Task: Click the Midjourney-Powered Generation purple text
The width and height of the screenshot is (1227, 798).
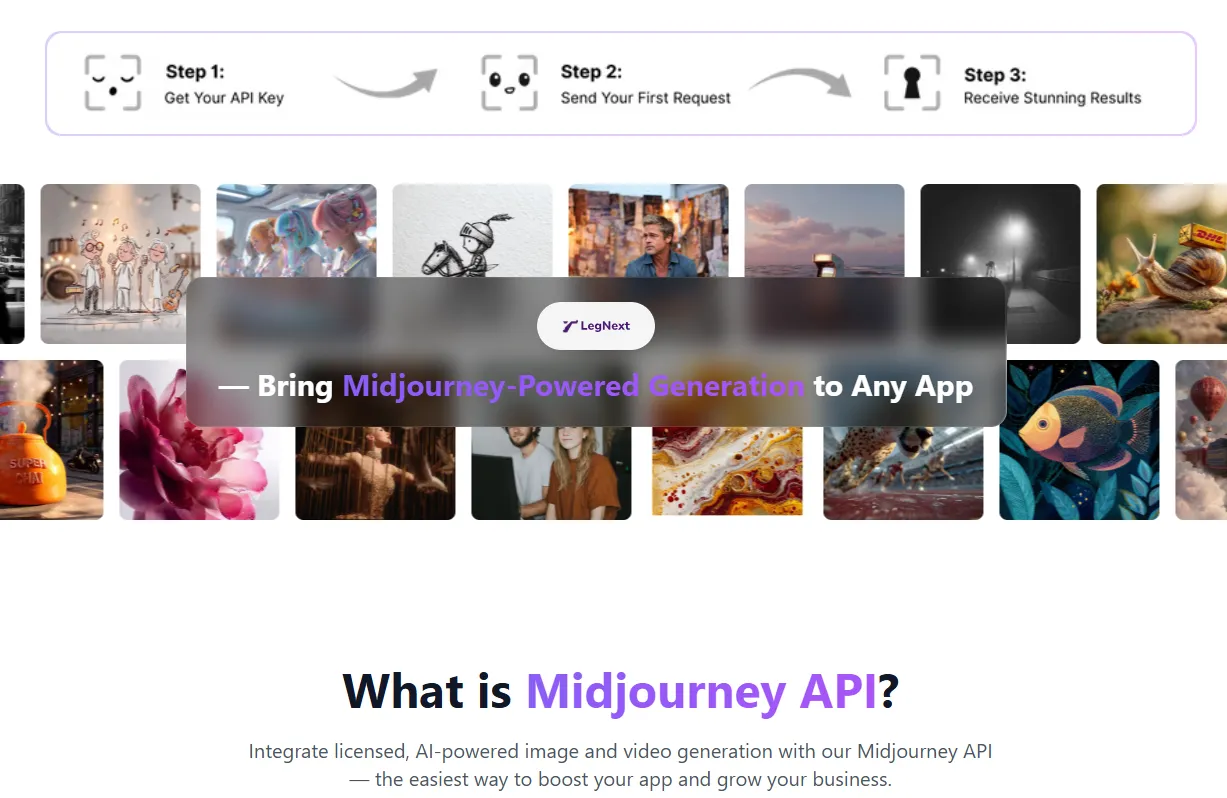Action: (x=573, y=386)
